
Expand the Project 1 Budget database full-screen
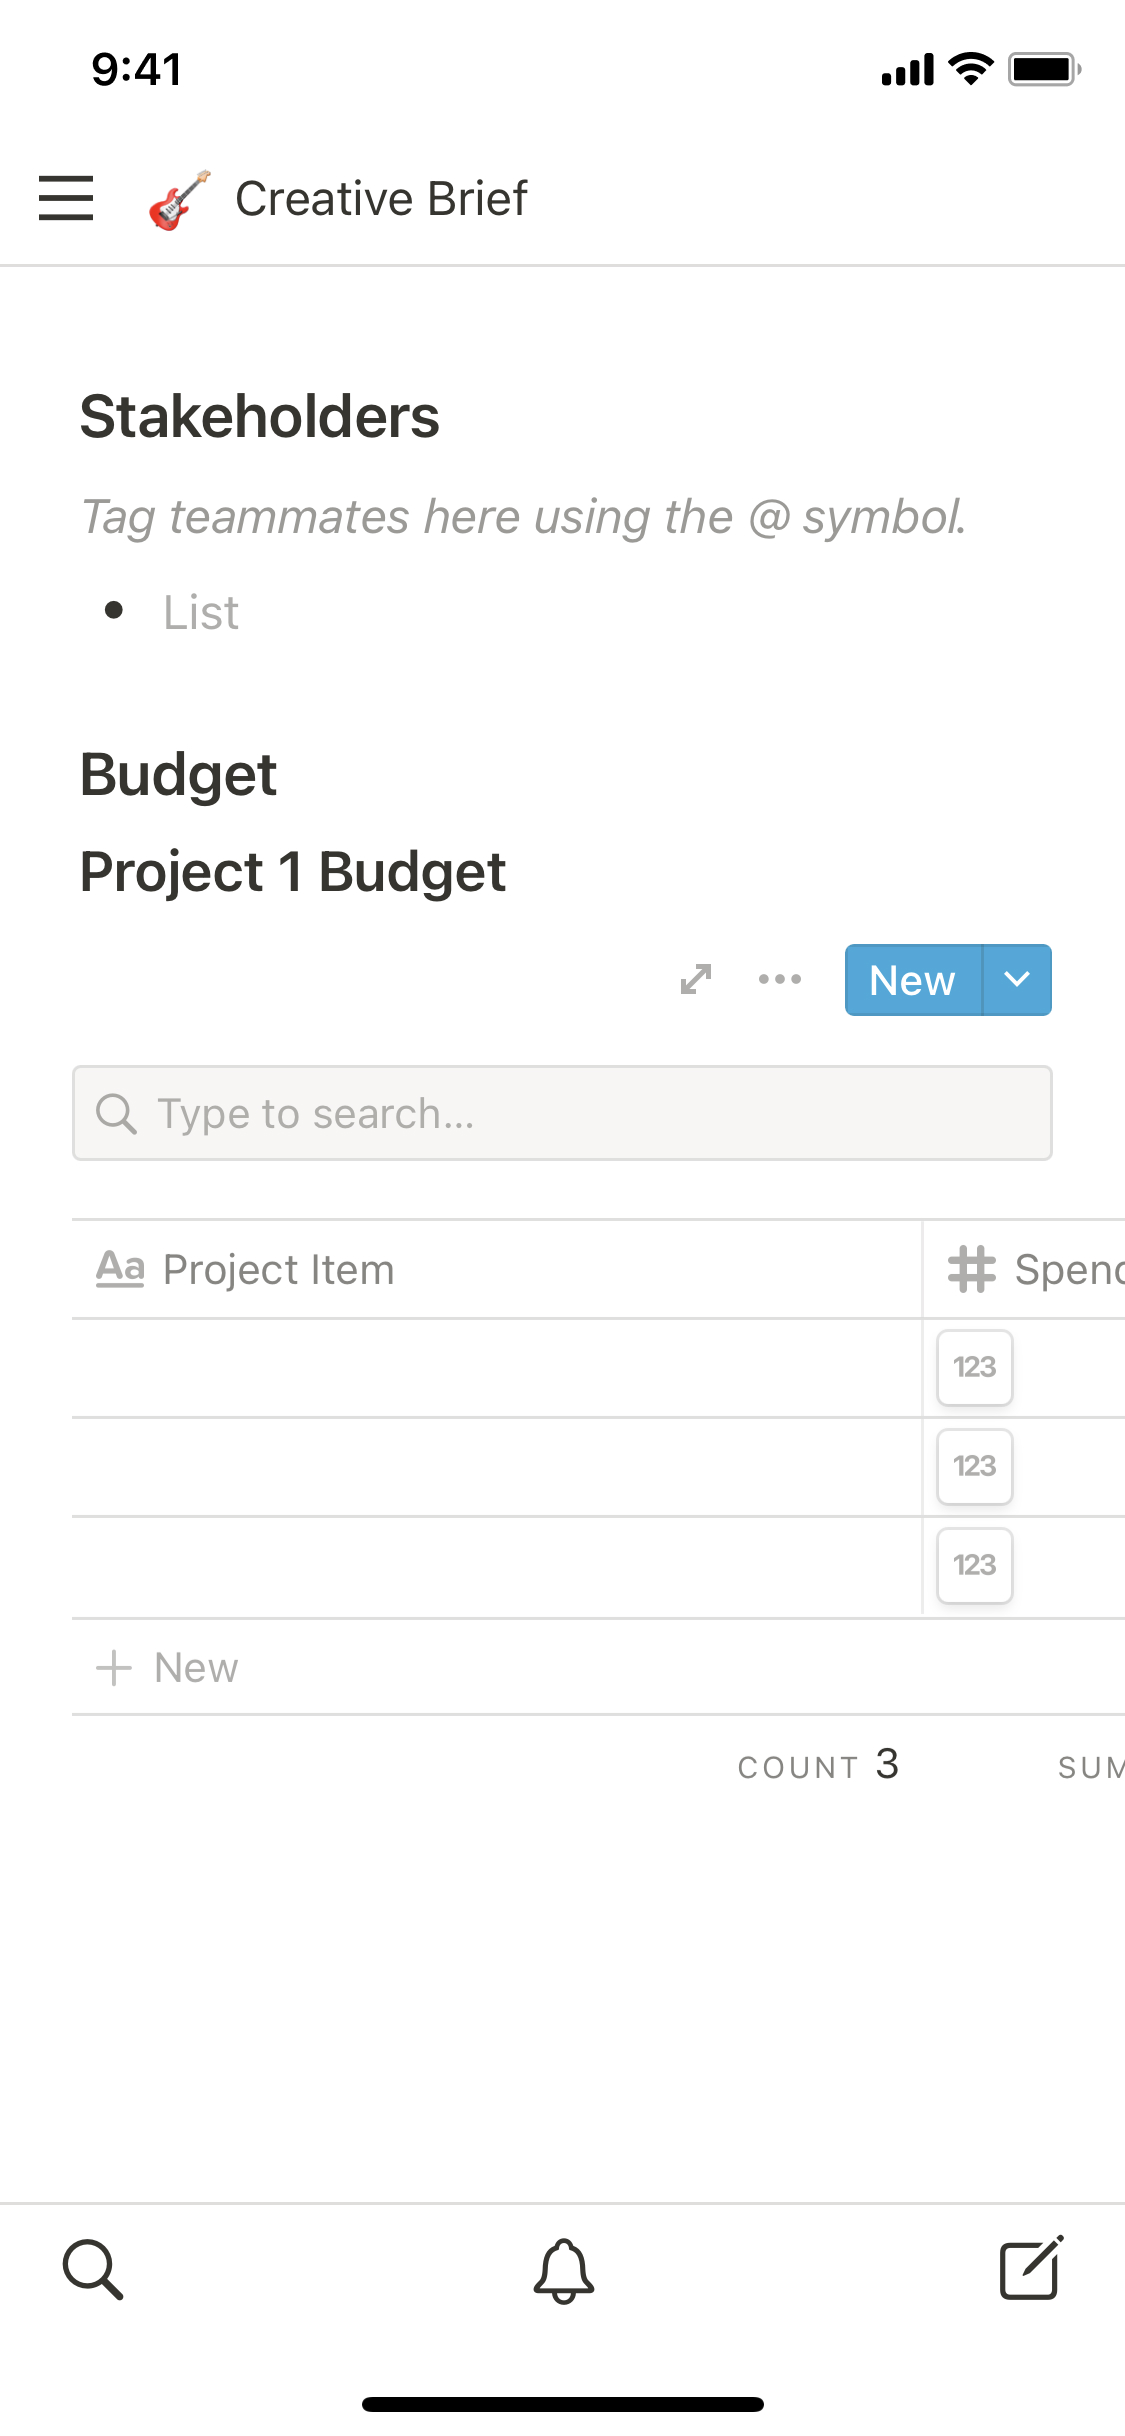pos(696,979)
